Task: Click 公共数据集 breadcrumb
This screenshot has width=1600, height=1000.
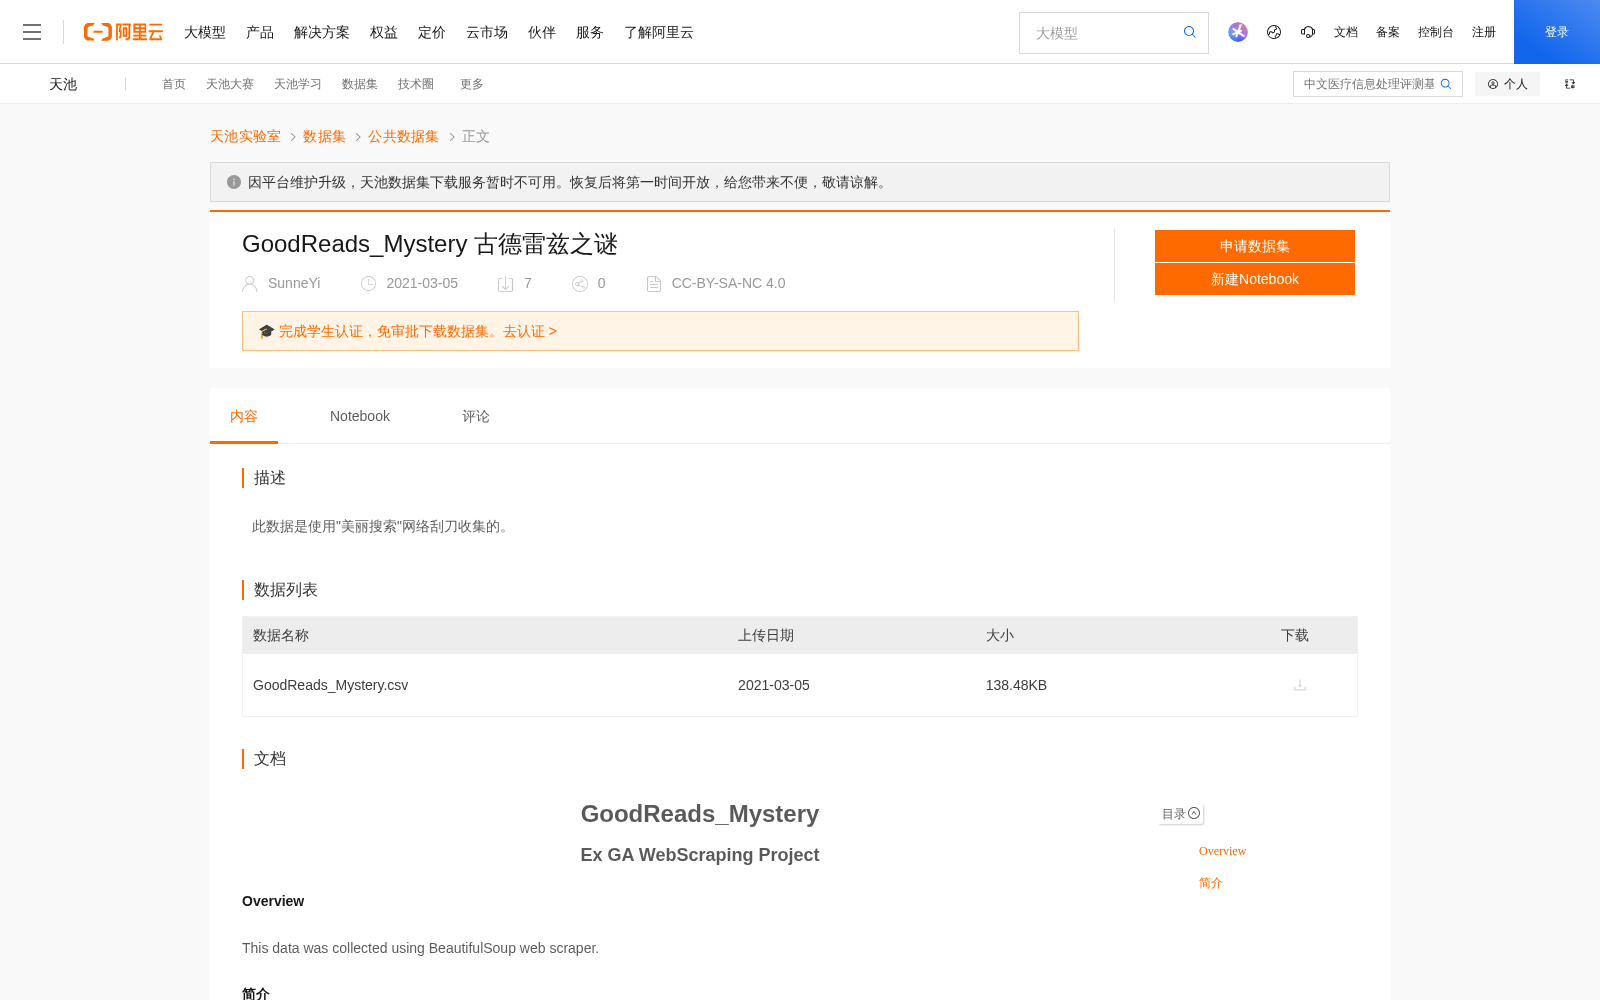Action: (403, 136)
